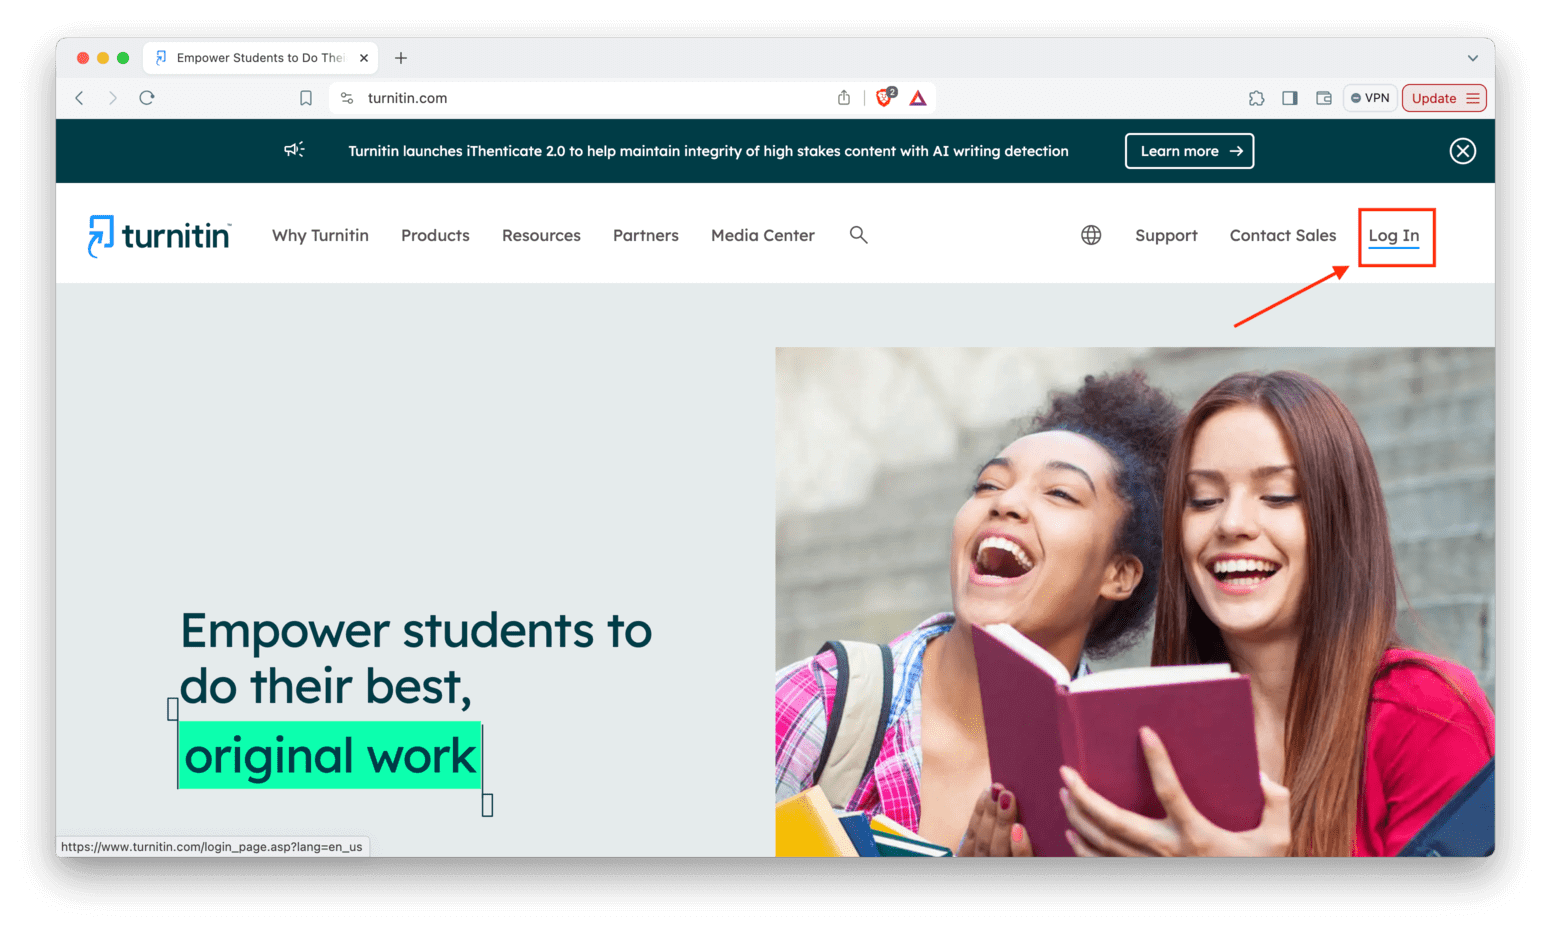The image size is (1551, 931).
Task: Open Brave Rewards triangle icon
Action: coord(917,97)
